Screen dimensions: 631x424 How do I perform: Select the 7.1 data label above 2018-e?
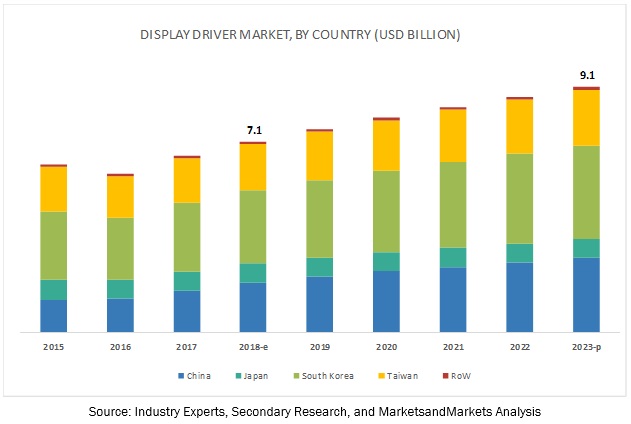(x=253, y=130)
